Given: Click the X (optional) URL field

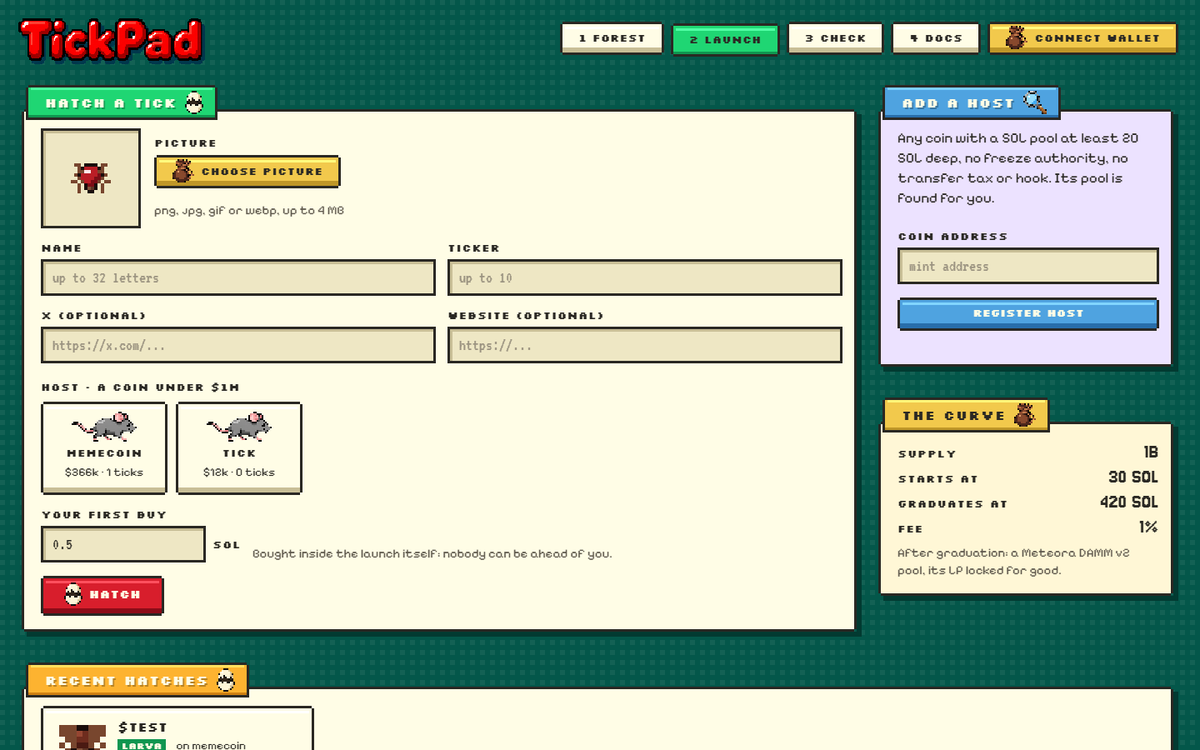Looking at the screenshot, I should coord(238,346).
